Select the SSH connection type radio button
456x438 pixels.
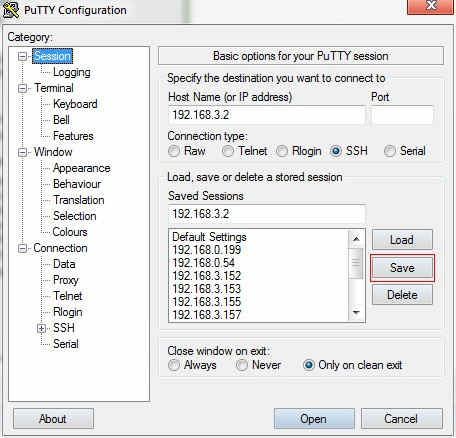336,151
